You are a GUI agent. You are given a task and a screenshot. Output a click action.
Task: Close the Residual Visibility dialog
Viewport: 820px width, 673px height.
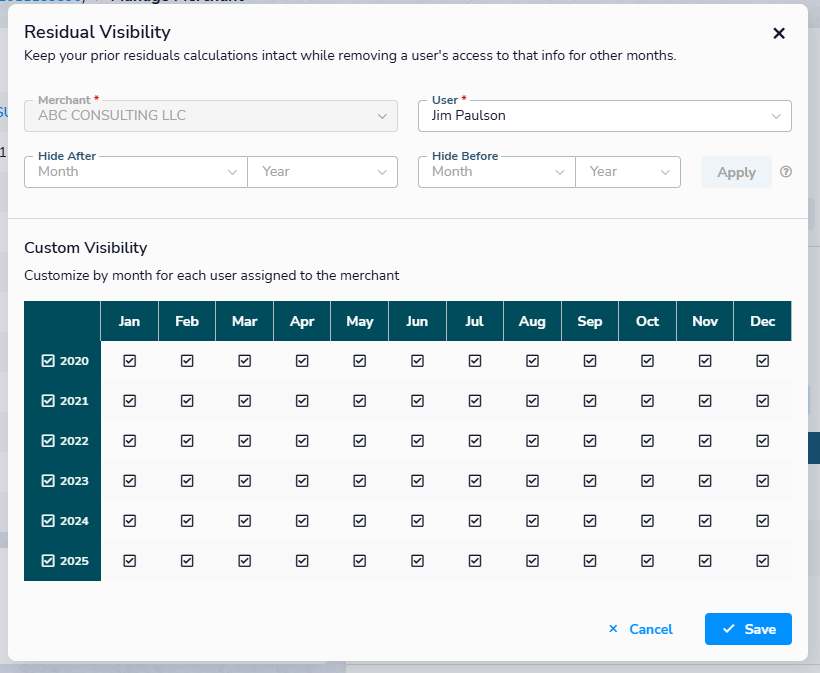[x=779, y=33]
